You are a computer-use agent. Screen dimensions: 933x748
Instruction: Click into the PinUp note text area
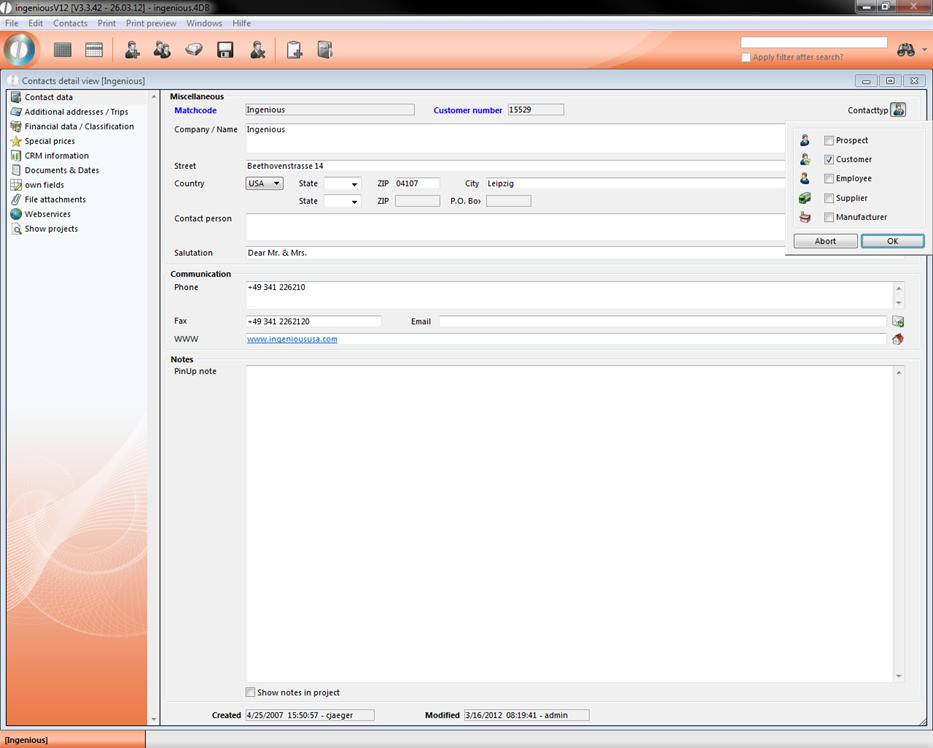[x=568, y=520]
